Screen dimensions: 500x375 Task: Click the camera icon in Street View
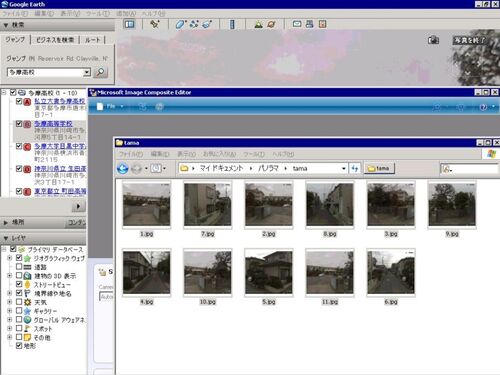click(x=433, y=40)
